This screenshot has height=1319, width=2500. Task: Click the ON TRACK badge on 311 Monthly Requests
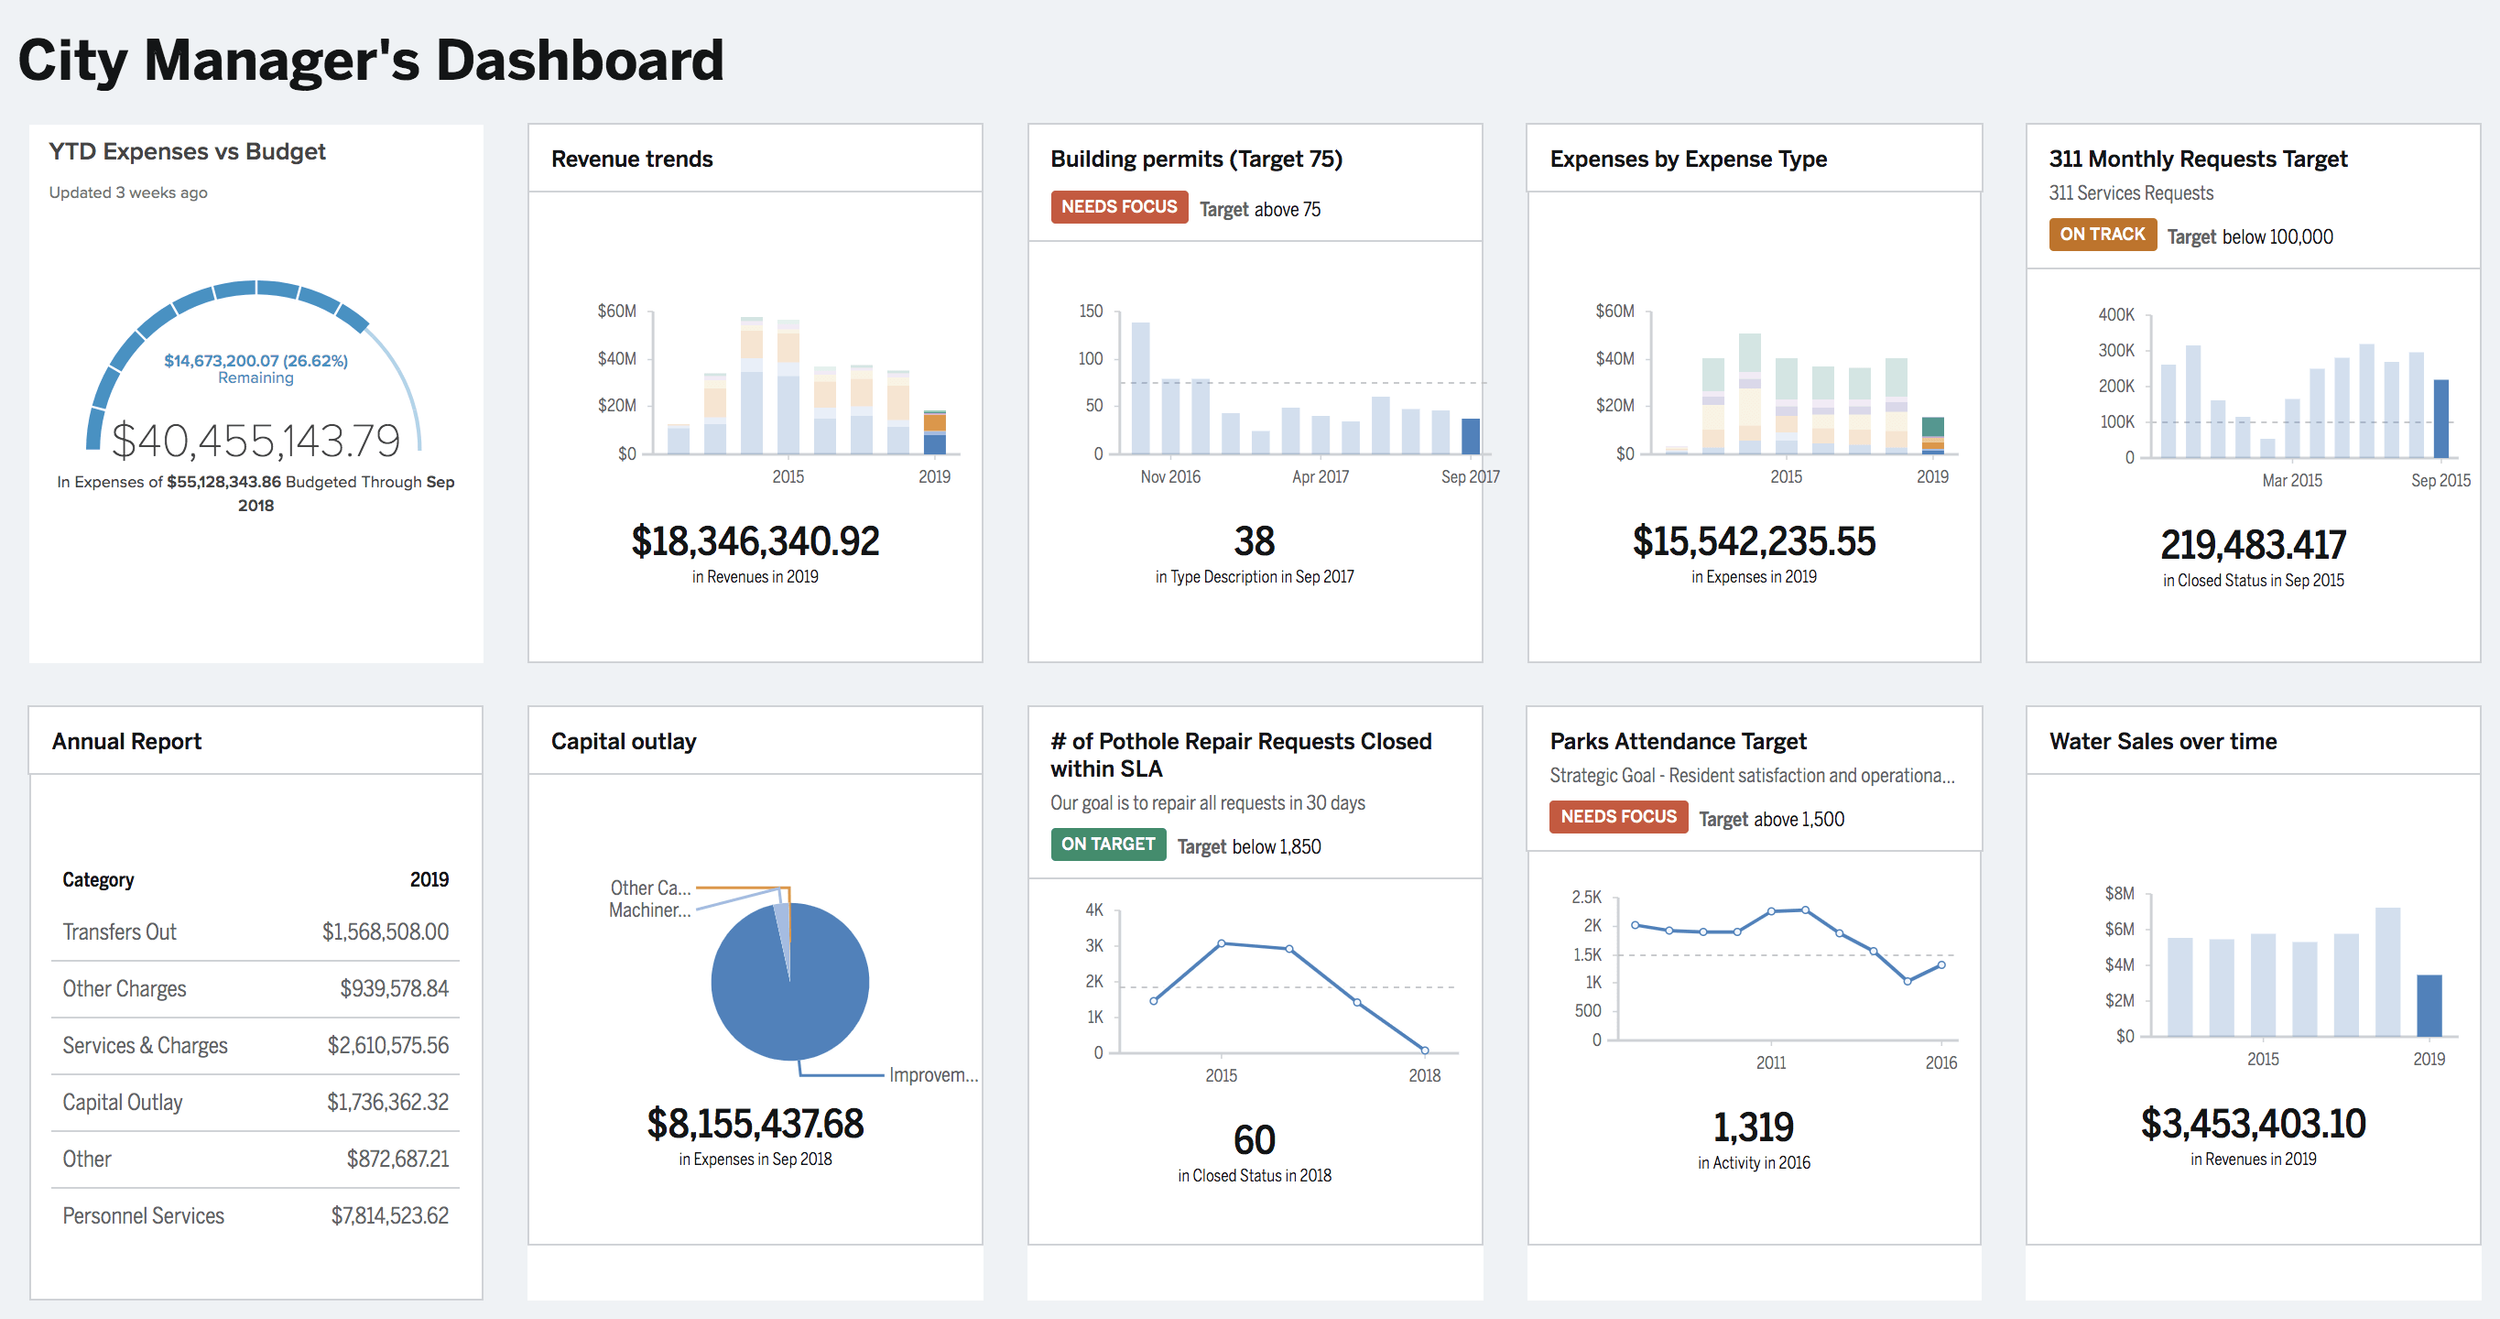point(2102,234)
